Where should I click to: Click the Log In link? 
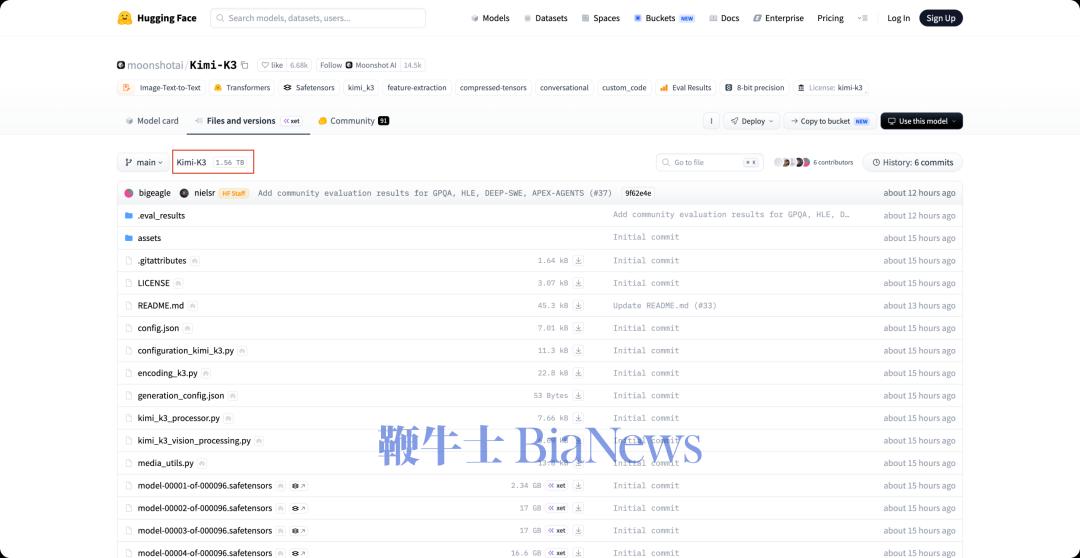[898, 18]
